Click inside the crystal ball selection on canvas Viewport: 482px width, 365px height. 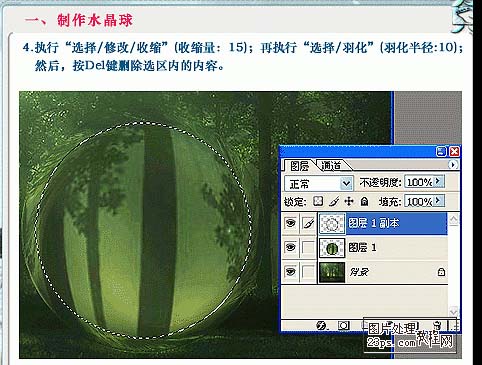click(143, 230)
